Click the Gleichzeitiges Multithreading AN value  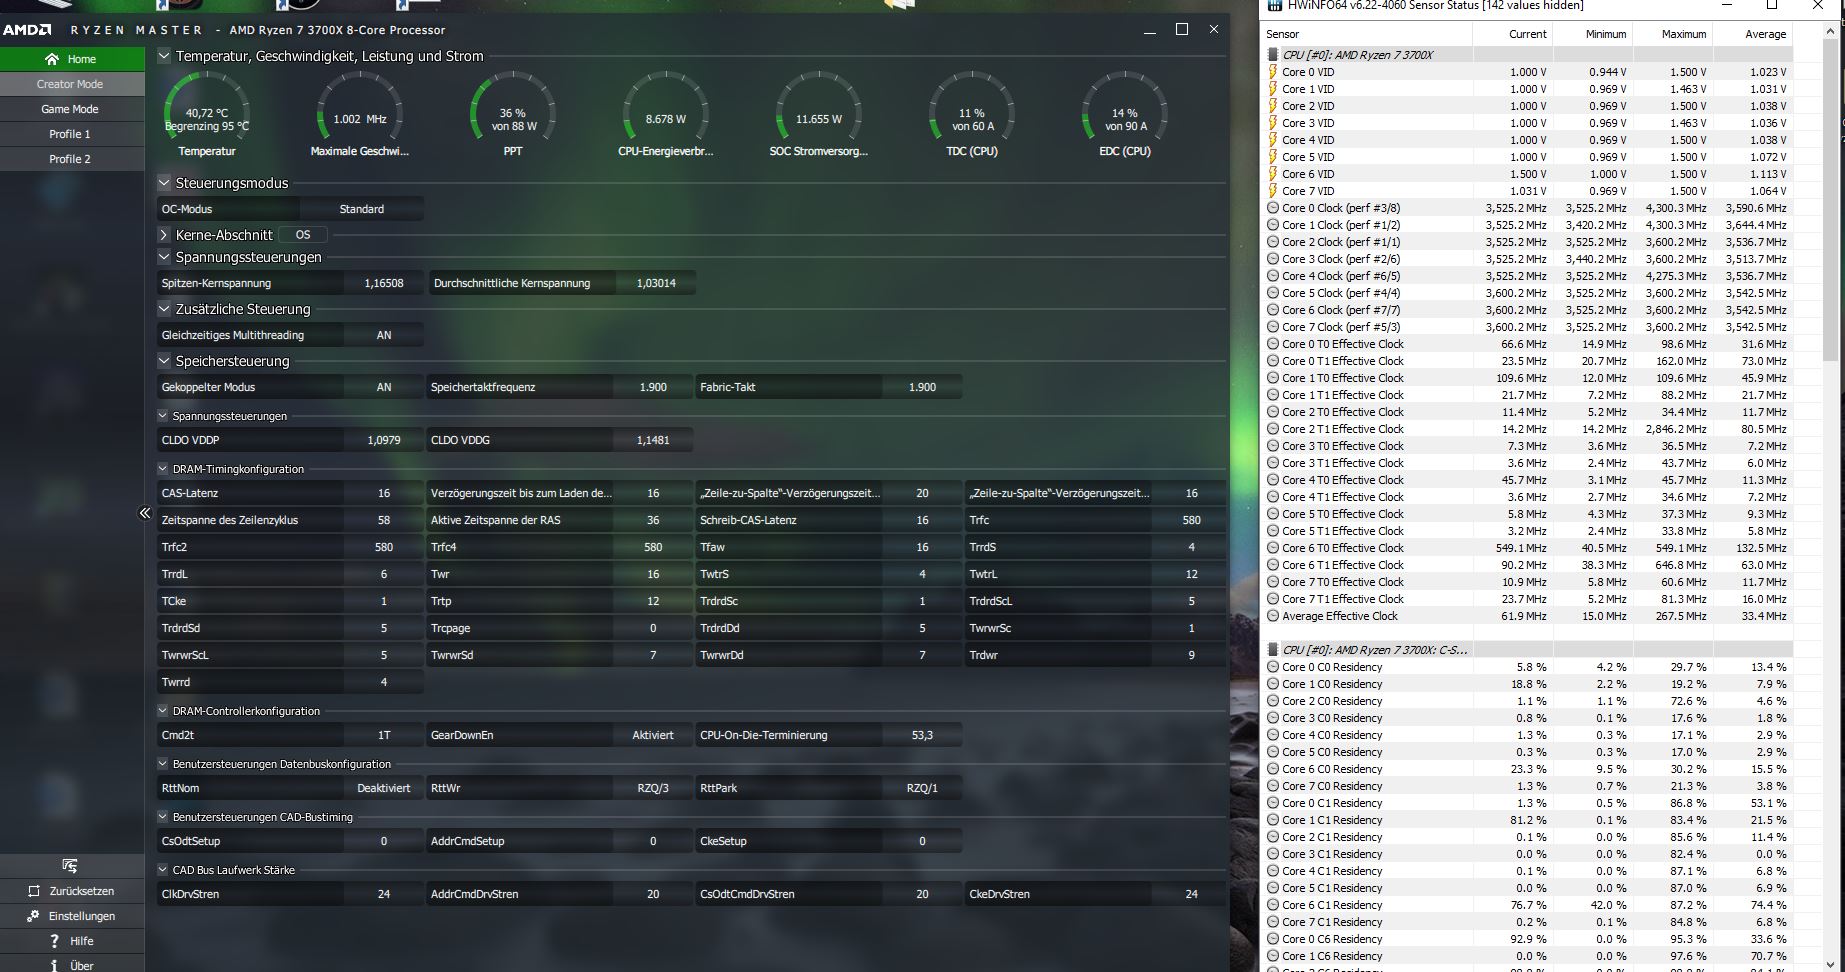(x=384, y=335)
